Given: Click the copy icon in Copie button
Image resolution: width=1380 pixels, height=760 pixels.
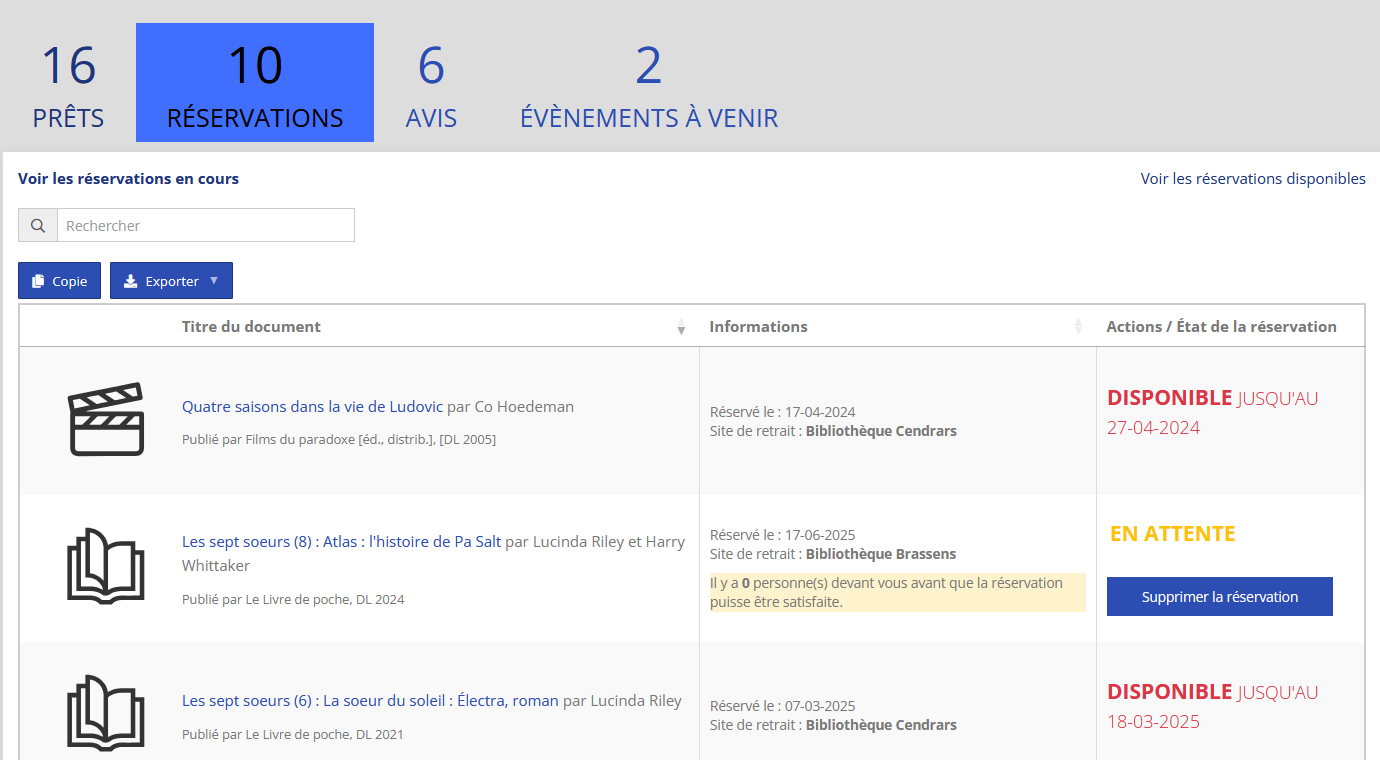Looking at the screenshot, I should point(38,281).
